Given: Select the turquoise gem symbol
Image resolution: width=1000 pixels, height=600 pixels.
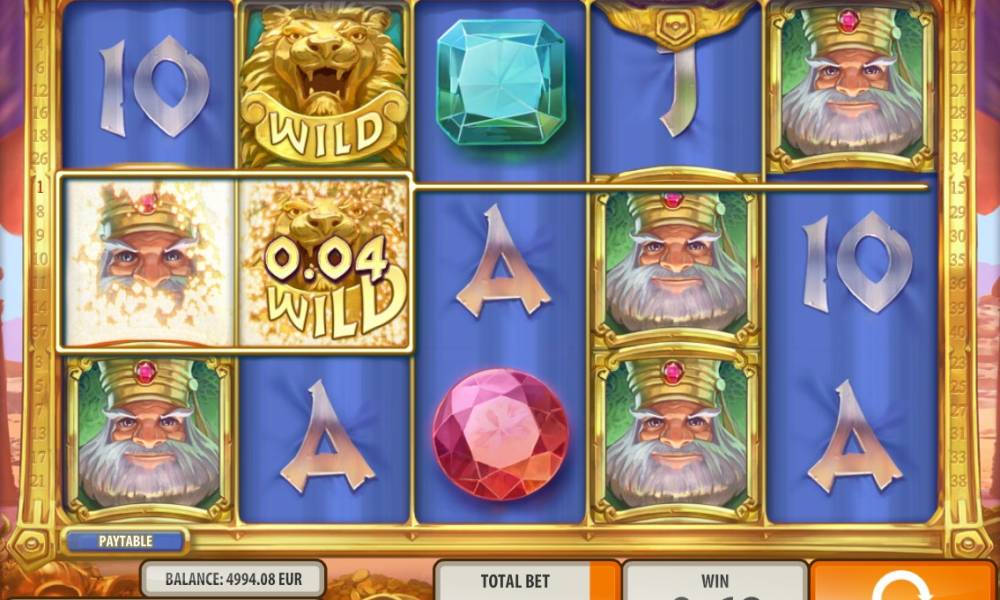Looking at the screenshot, I should (502, 81).
